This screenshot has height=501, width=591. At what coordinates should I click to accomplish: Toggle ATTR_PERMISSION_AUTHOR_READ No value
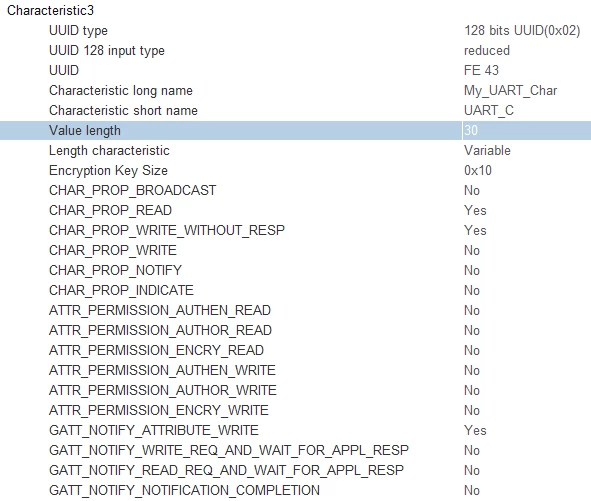coord(472,330)
